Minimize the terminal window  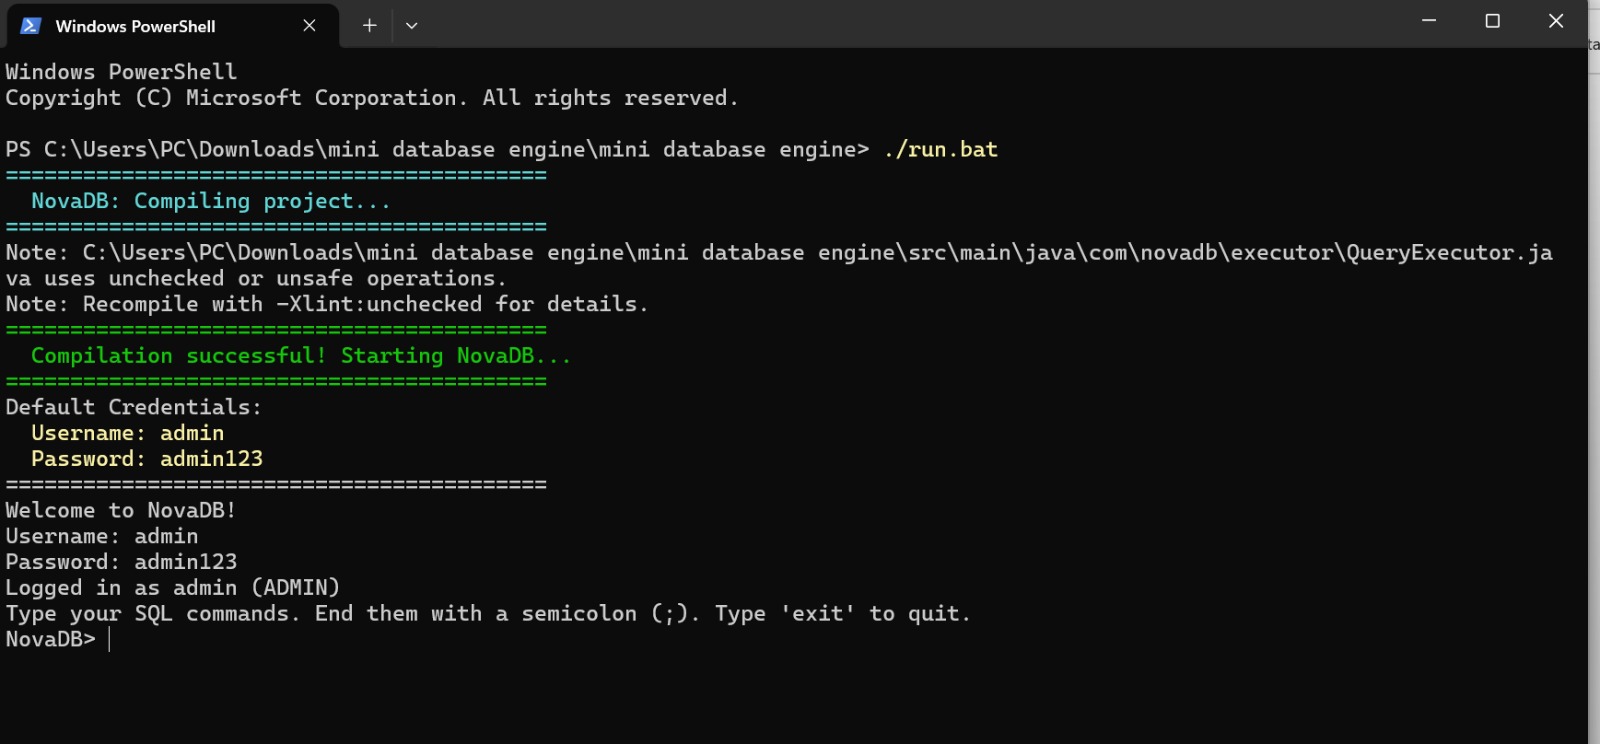(x=1429, y=21)
